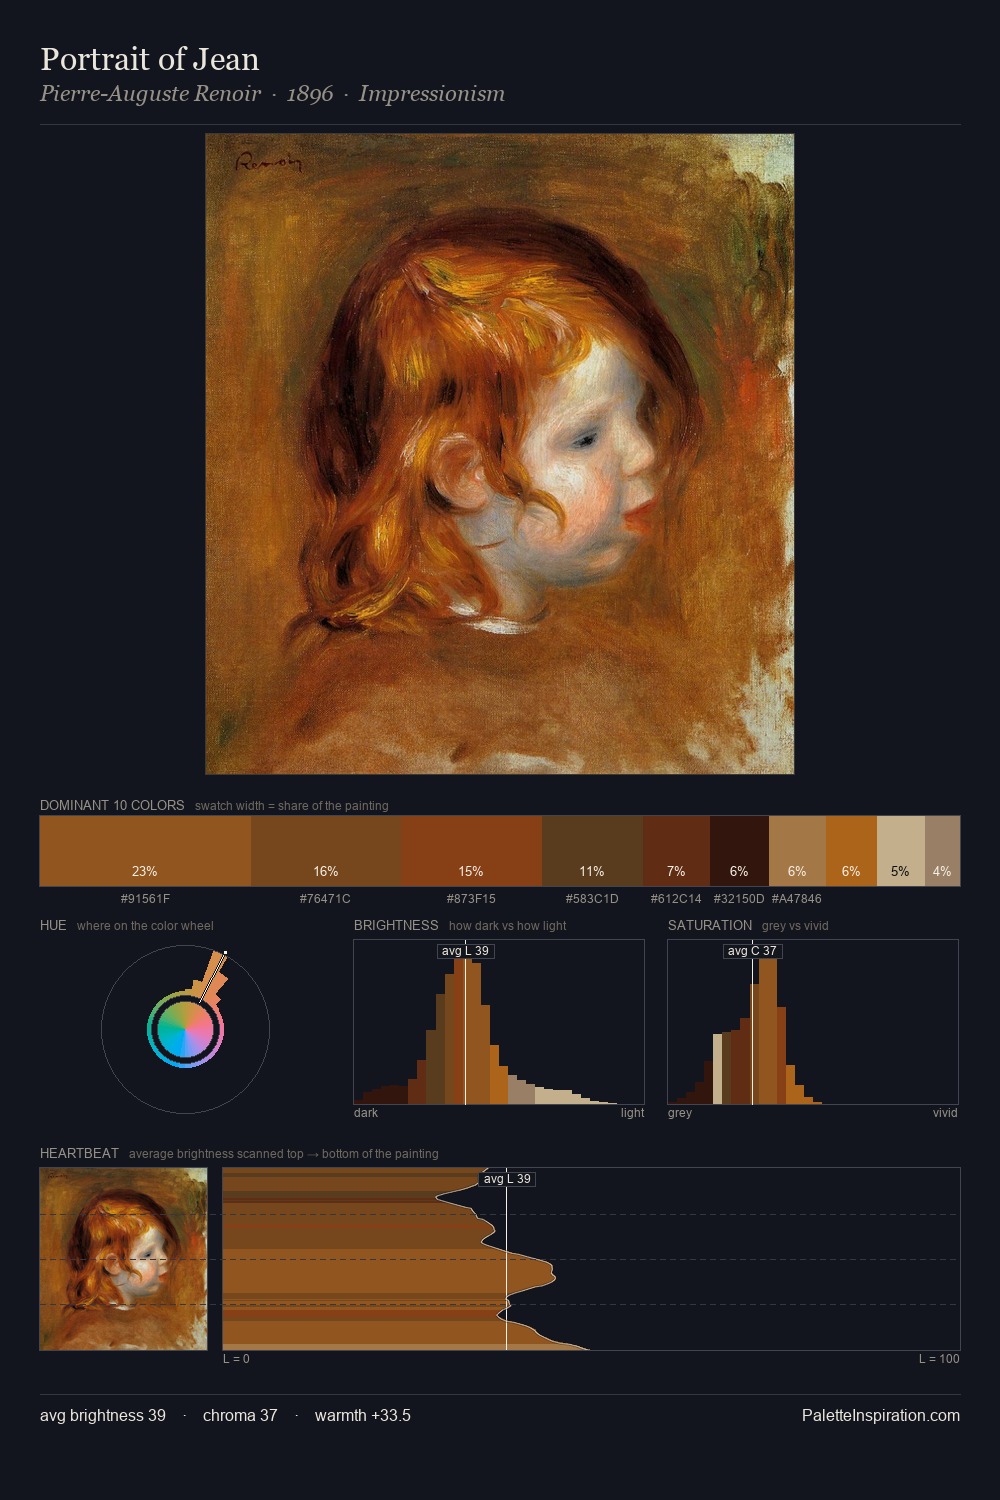The width and height of the screenshot is (1000, 1500).
Task: Click the 'L = 100' axis label
Action: 939,1359
